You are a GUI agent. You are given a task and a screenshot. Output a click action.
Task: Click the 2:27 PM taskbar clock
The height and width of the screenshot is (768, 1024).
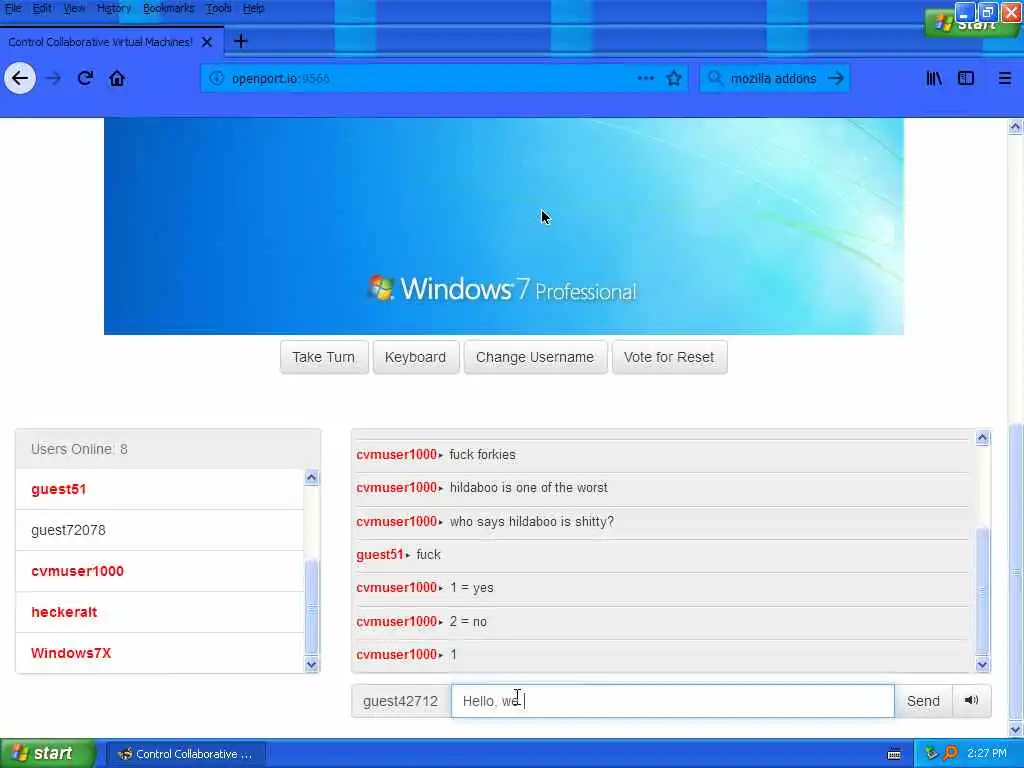[x=987, y=754]
